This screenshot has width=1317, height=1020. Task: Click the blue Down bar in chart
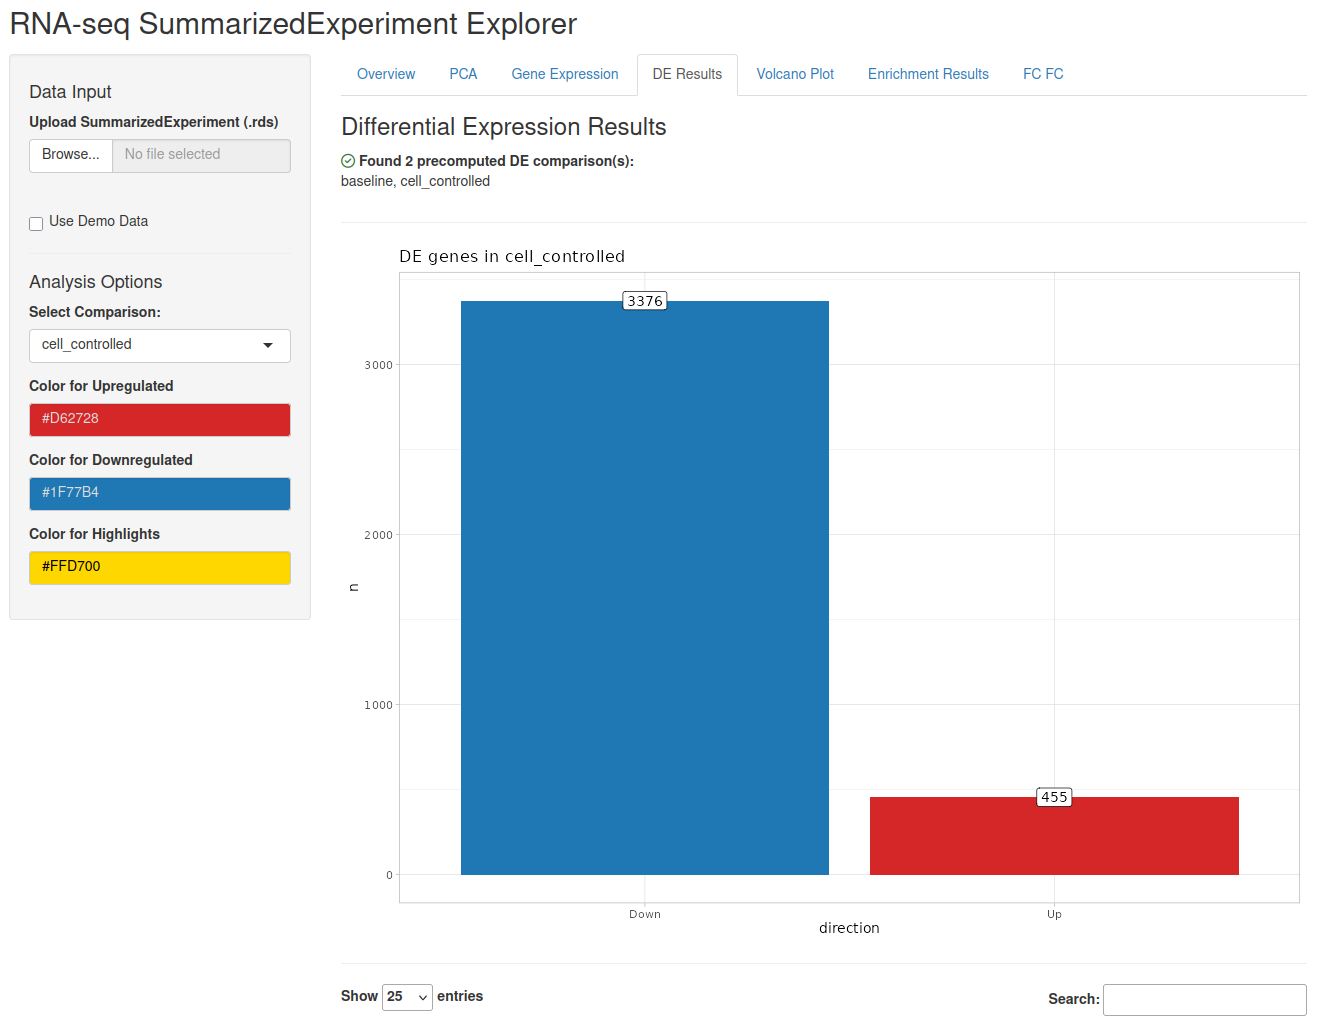pyautogui.click(x=645, y=588)
